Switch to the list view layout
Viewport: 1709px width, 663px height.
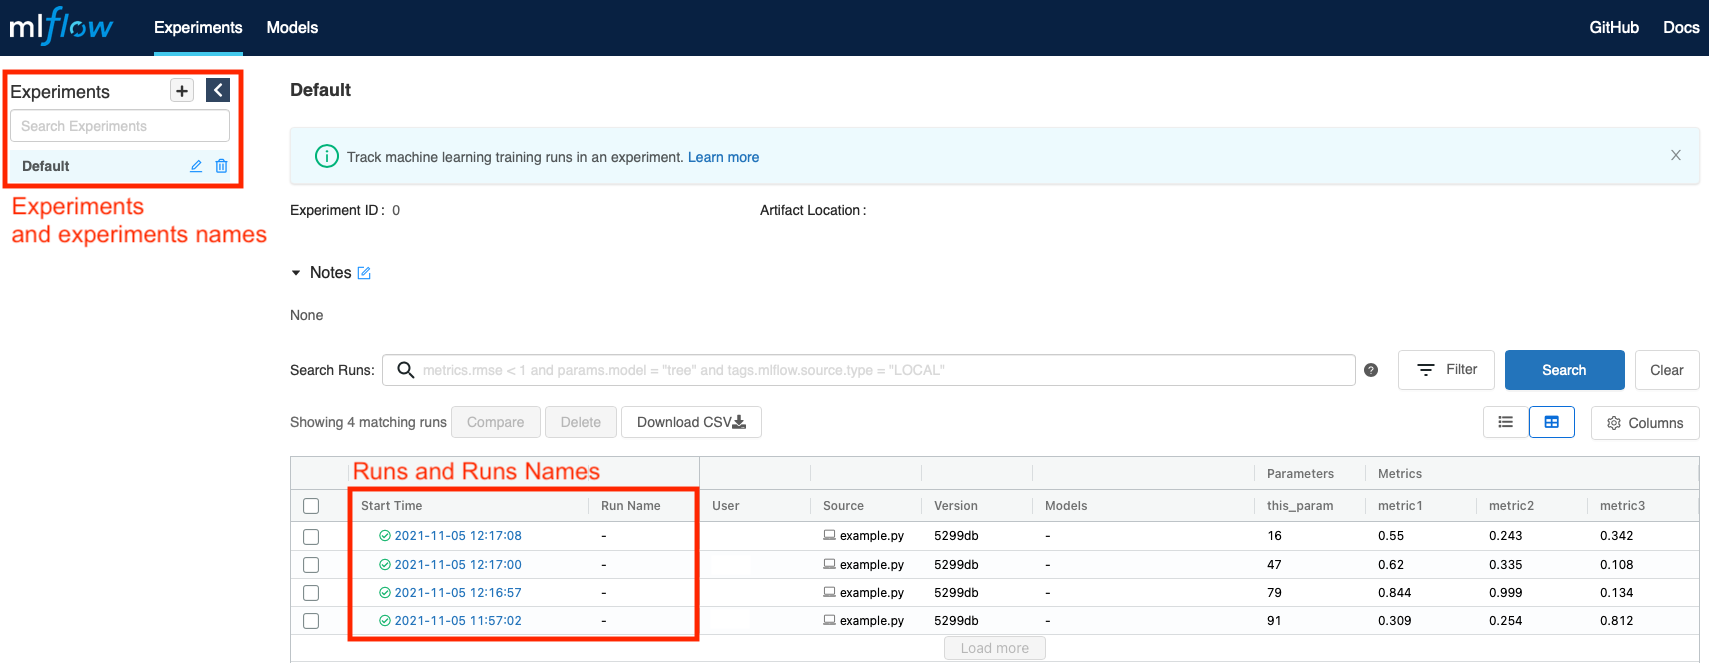(x=1505, y=423)
